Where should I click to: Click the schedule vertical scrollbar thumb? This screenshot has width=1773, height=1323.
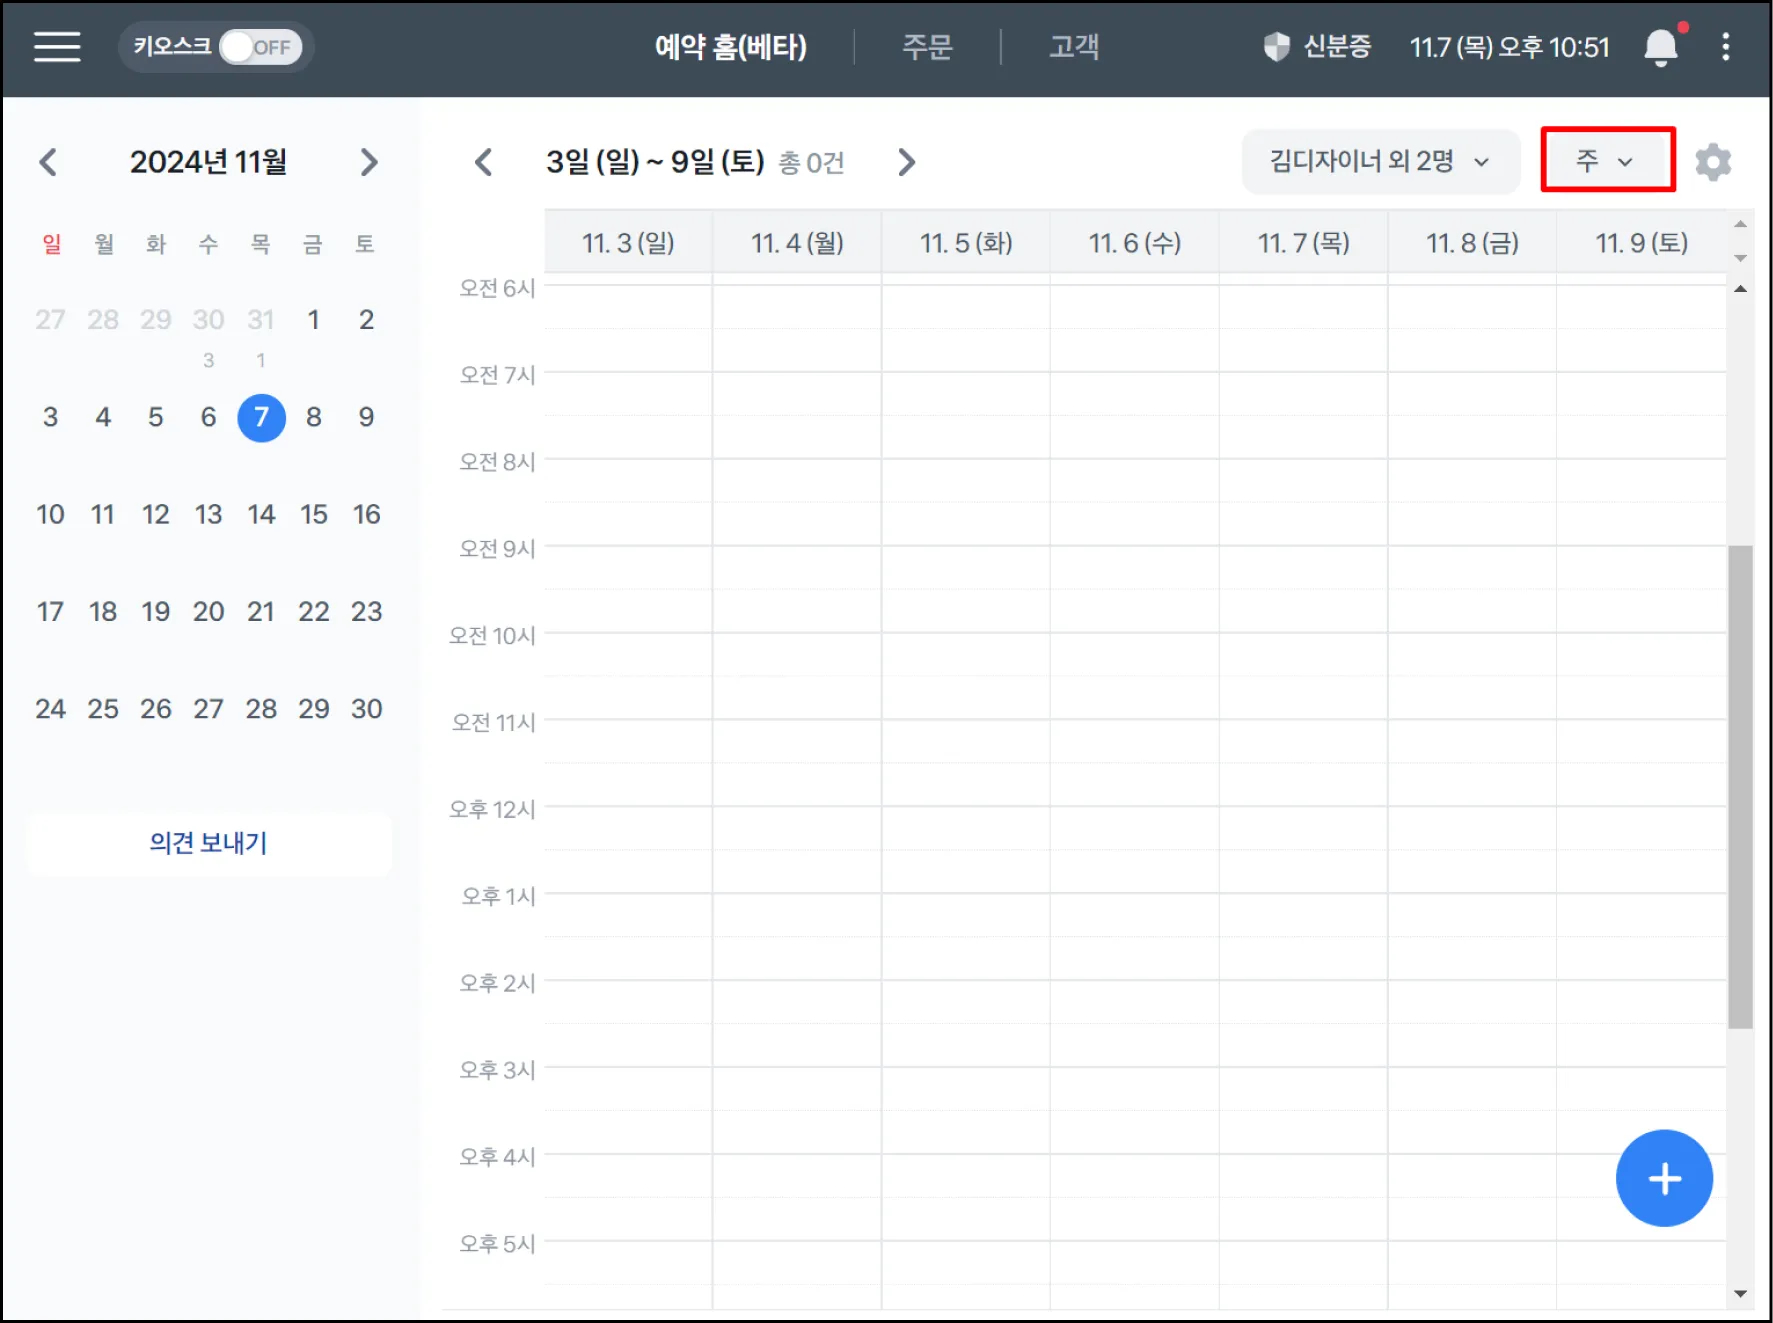[x=1740, y=786]
